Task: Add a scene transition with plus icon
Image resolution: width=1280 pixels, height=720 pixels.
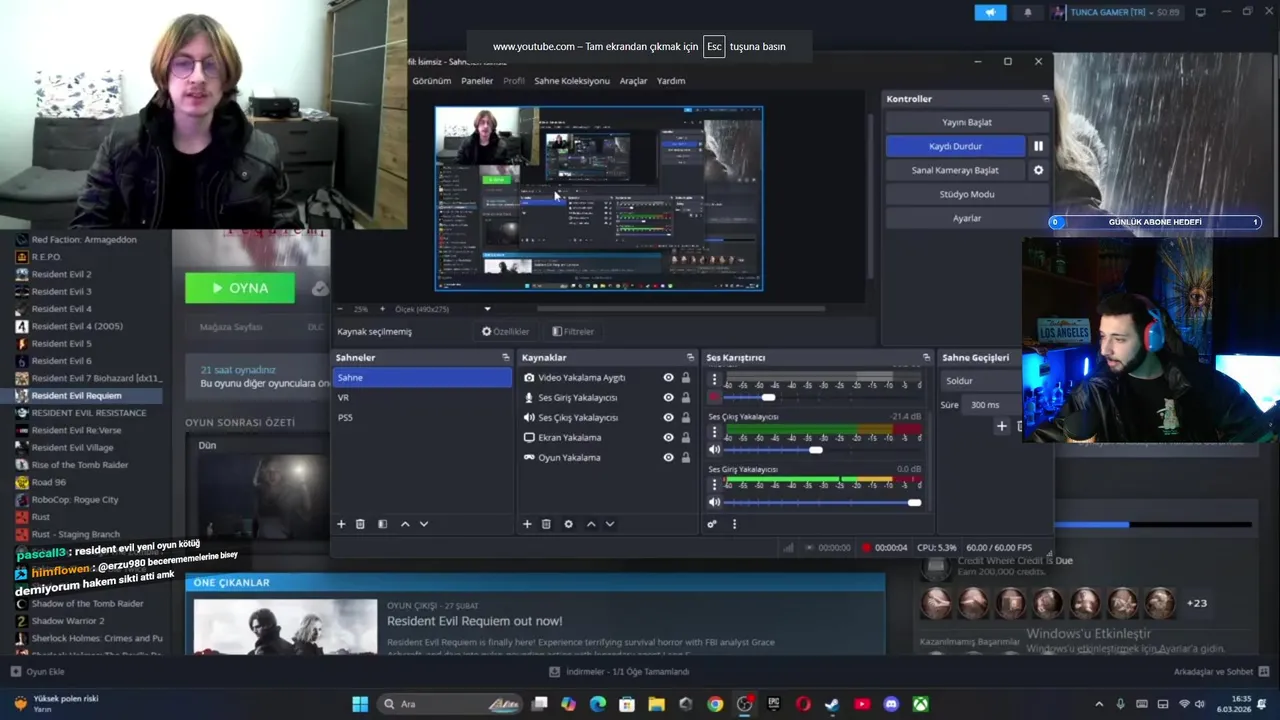Action: 1001,426
